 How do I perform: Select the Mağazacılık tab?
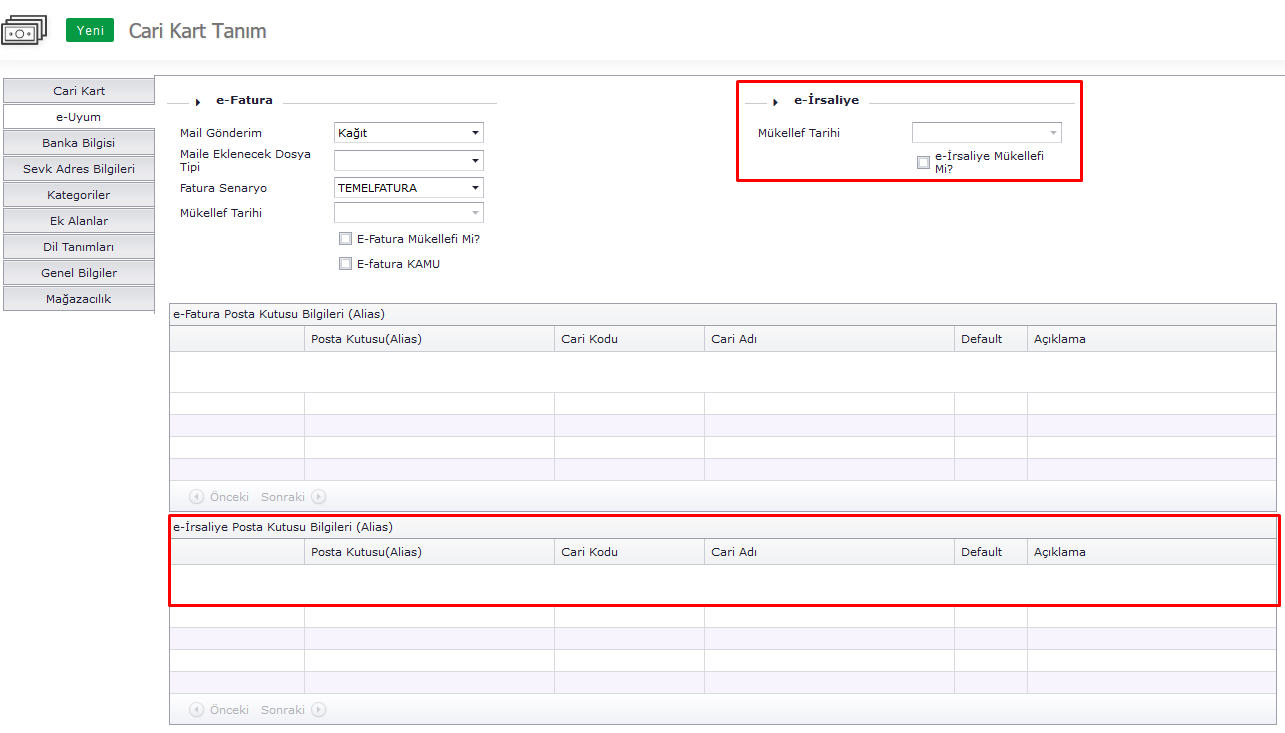(x=79, y=299)
